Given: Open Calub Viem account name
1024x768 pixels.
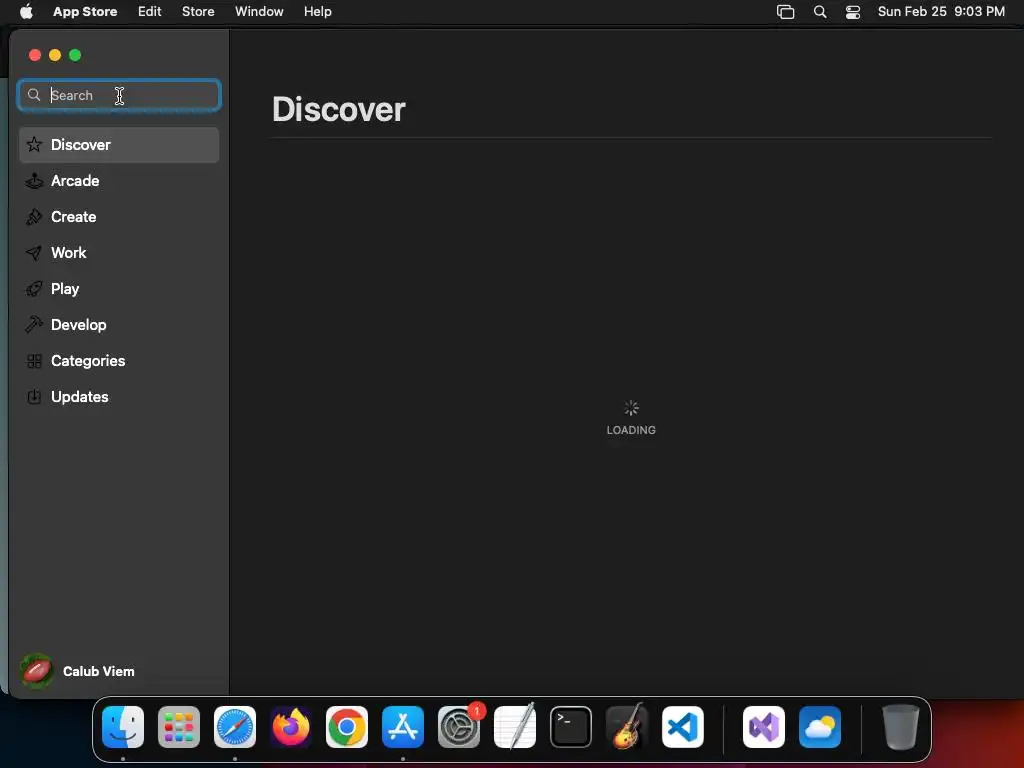Looking at the screenshot, I should tap(99, 671).
